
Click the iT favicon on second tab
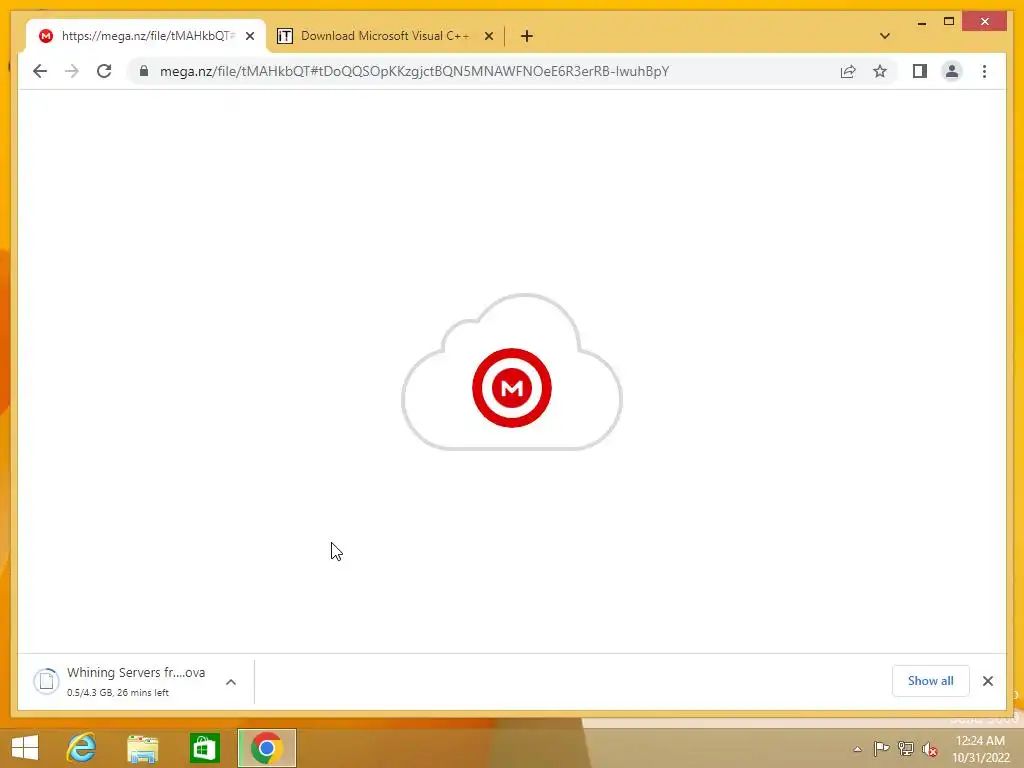click(285, 36)
